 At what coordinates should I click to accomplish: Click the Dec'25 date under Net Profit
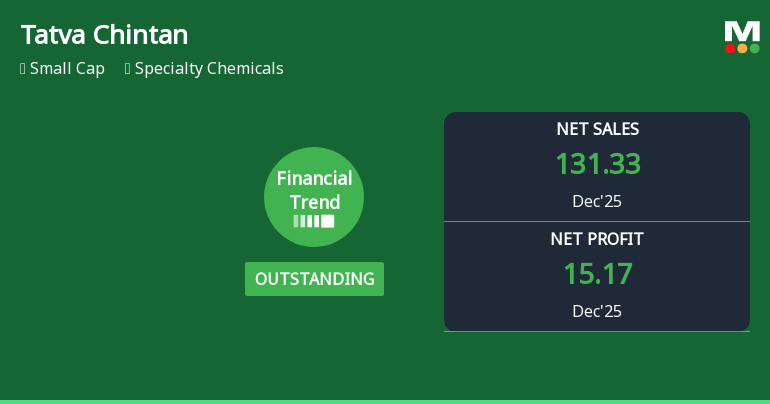[597, 311]
